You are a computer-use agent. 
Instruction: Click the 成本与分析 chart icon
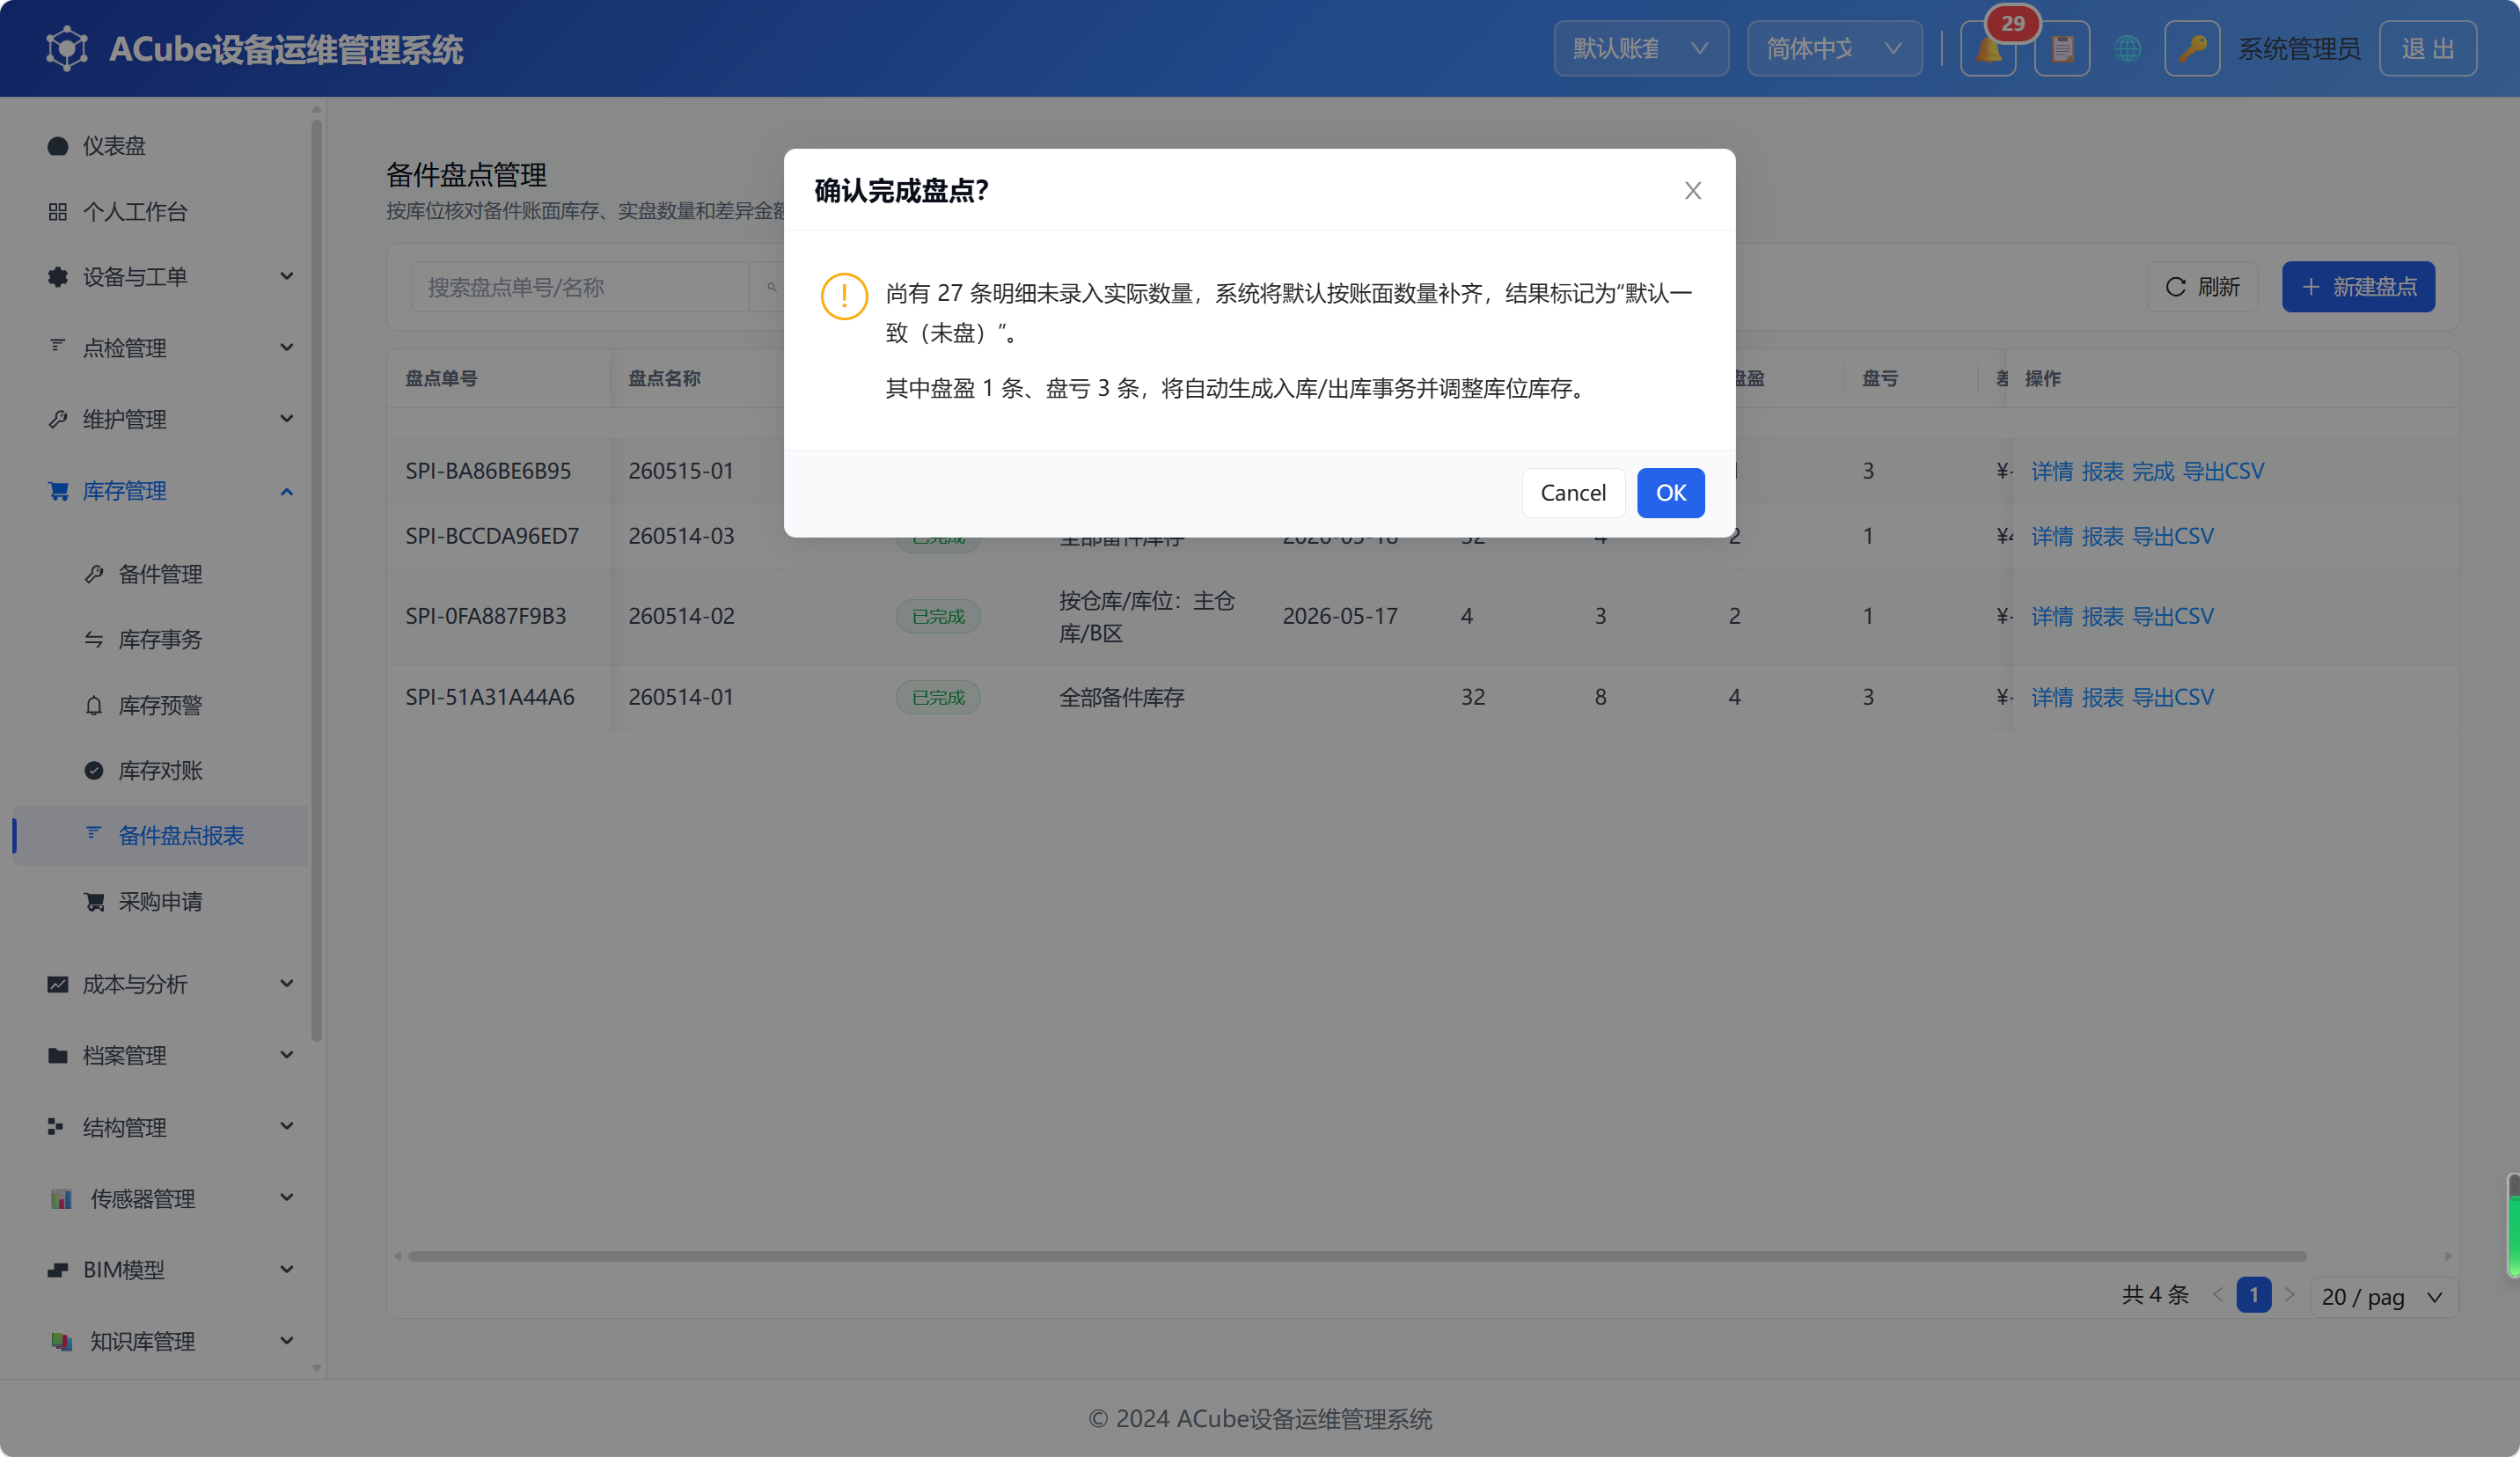click(x=58, y=984)
